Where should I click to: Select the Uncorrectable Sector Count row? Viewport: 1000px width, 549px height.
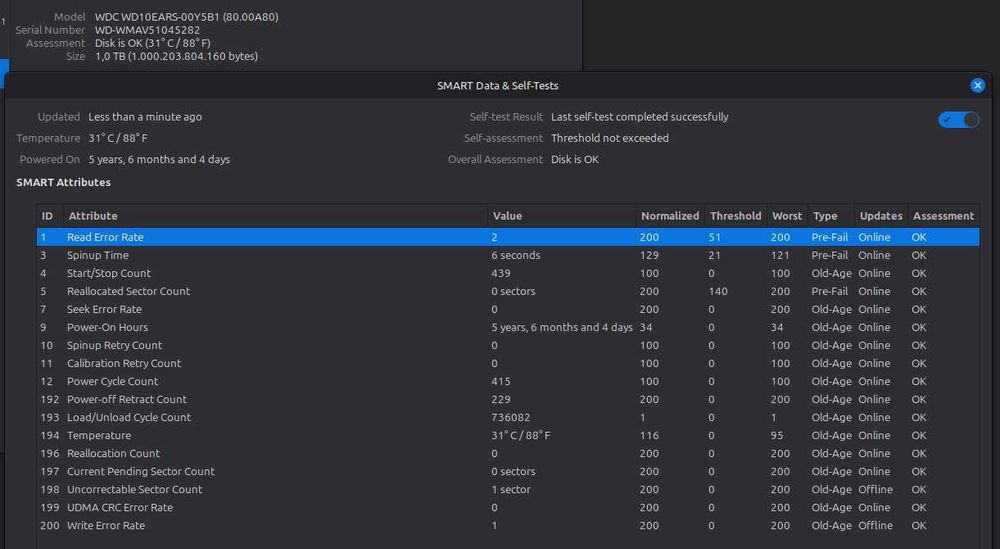pos(508,489)
